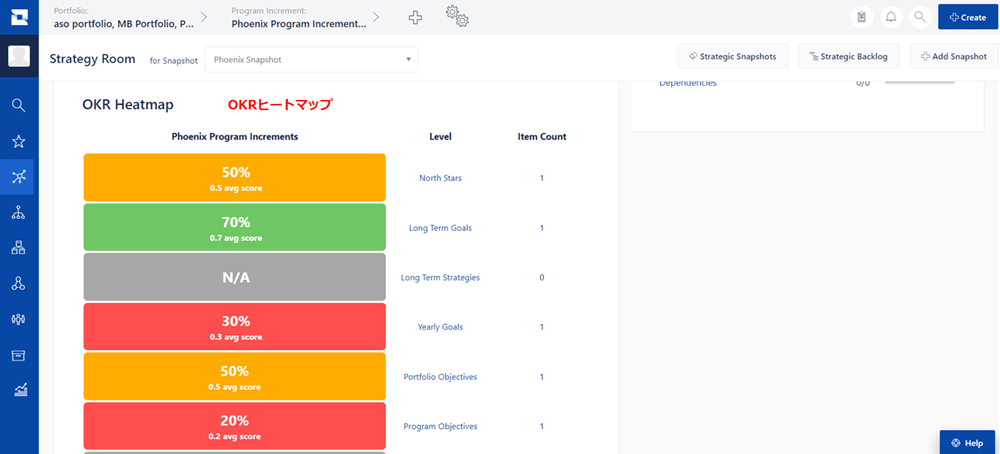Click the chevron after Portfolio name
The height and width of the screenshot is (454, 1000).
(x=204, y=17)
